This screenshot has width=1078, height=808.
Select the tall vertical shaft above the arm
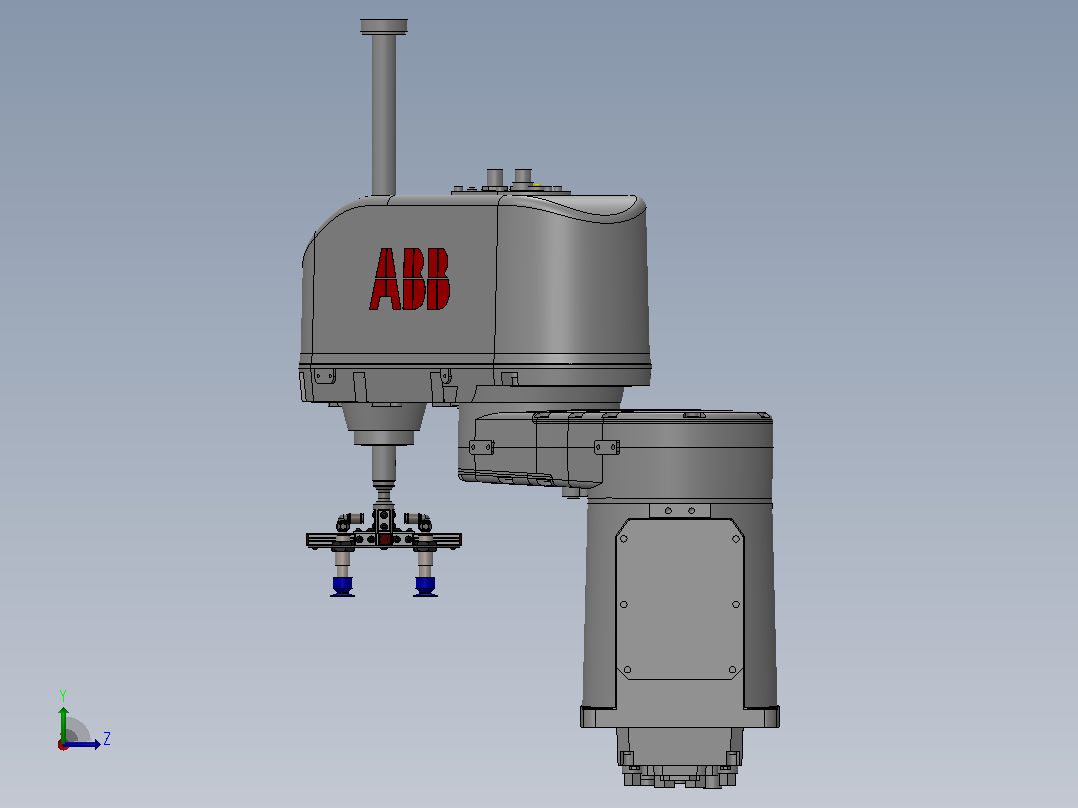click(x=384, y=114)
